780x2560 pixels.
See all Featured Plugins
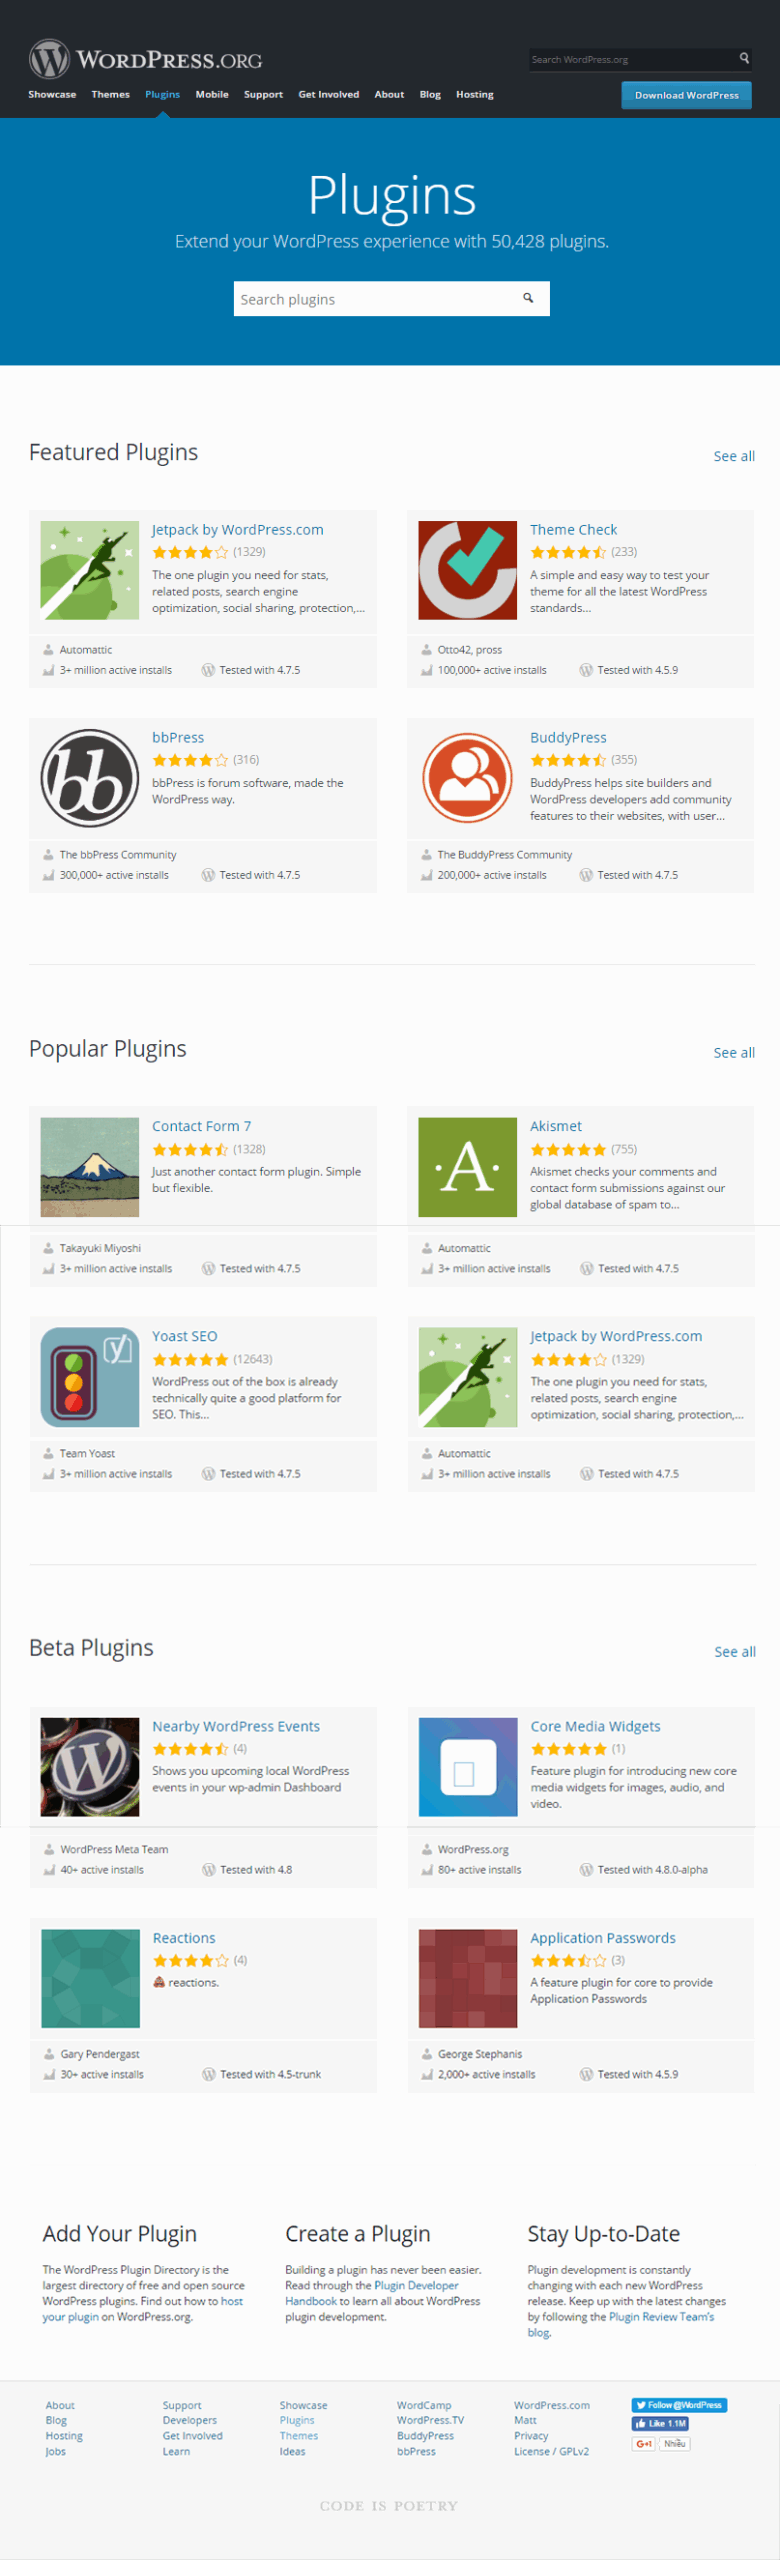[733, 456]
